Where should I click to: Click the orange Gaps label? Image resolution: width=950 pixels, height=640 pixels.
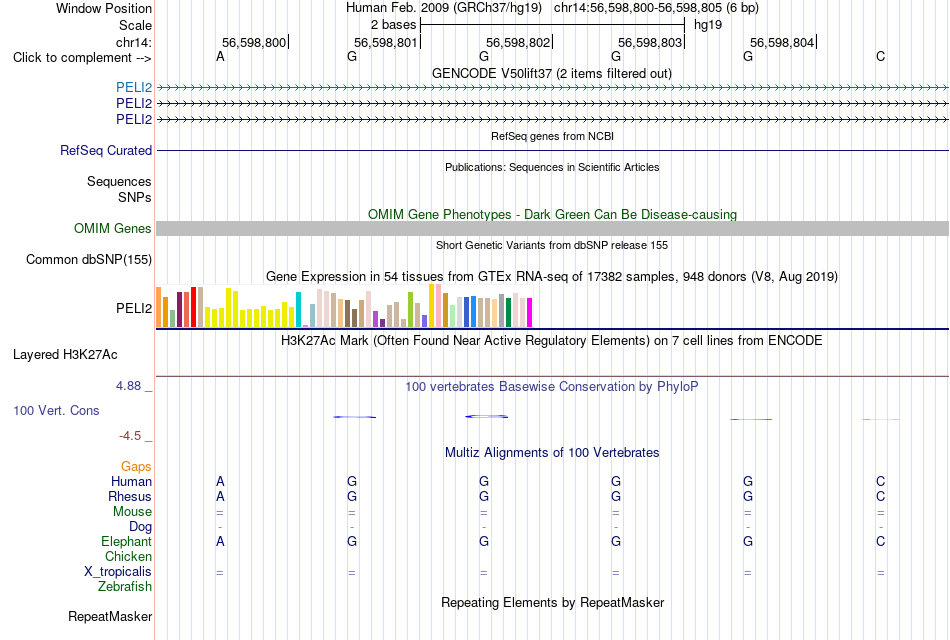pos(136,467)
